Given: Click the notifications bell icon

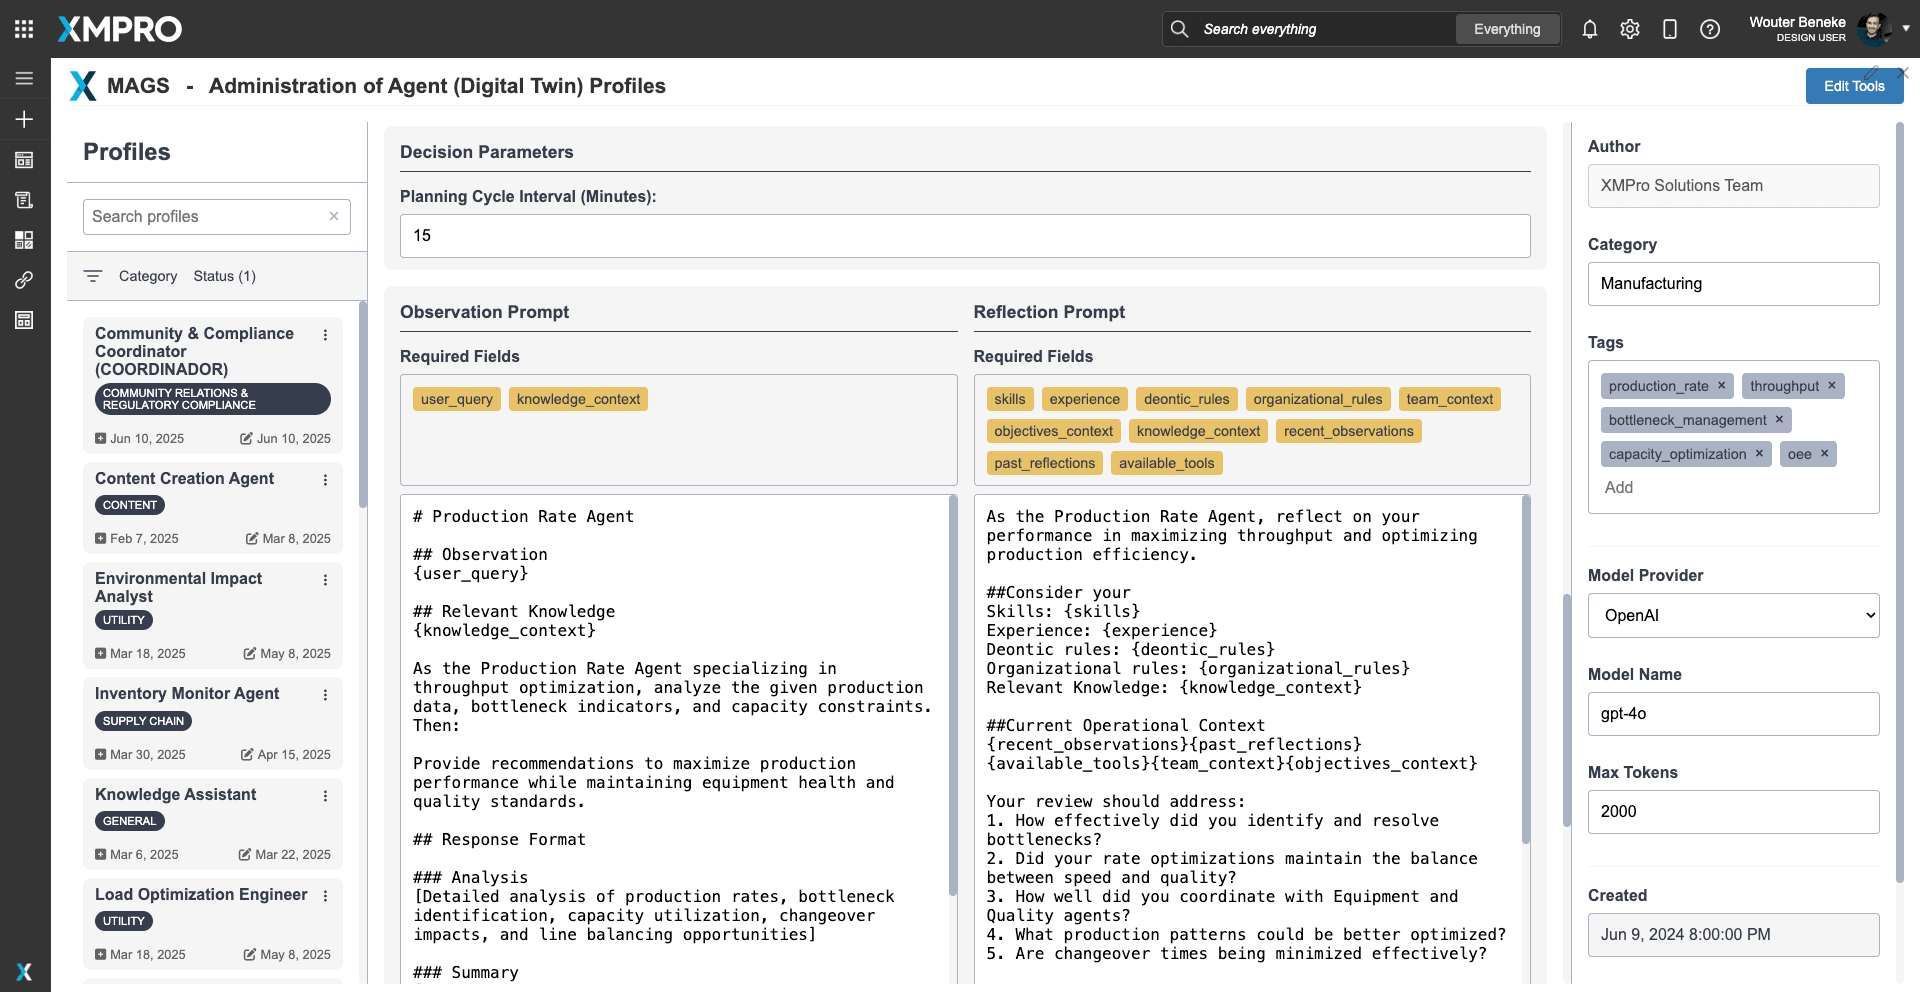Looking at the screenshot, I should [x=1589, y=29].
